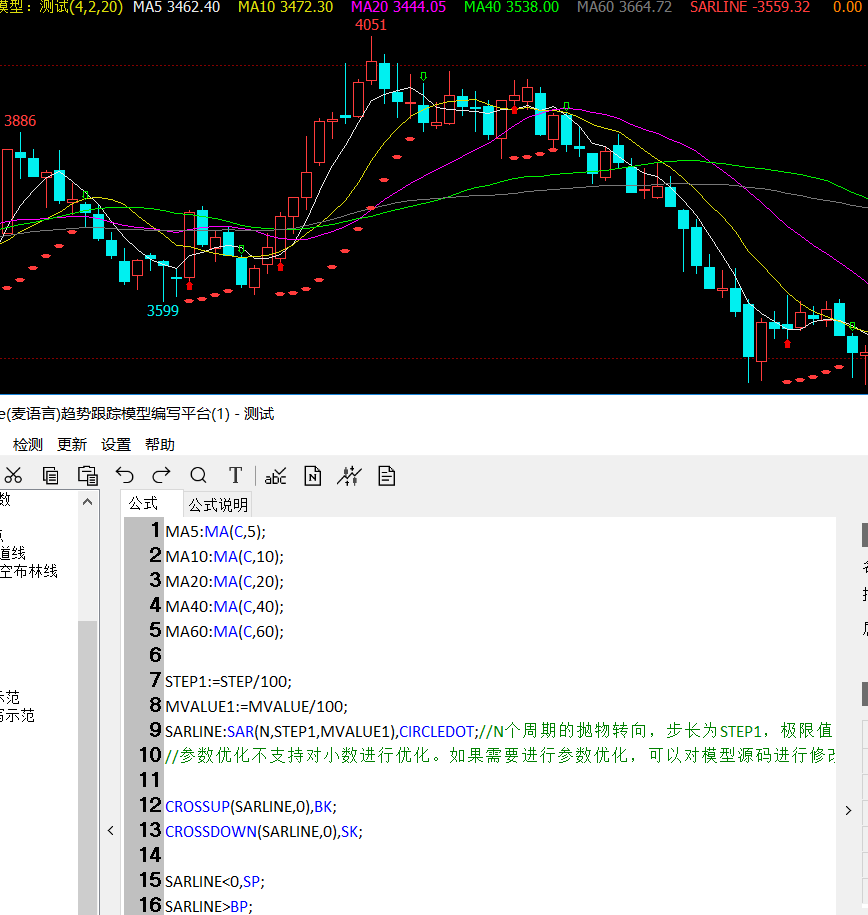
Task: Click the N document icon
Action: [x=313, y=476]
